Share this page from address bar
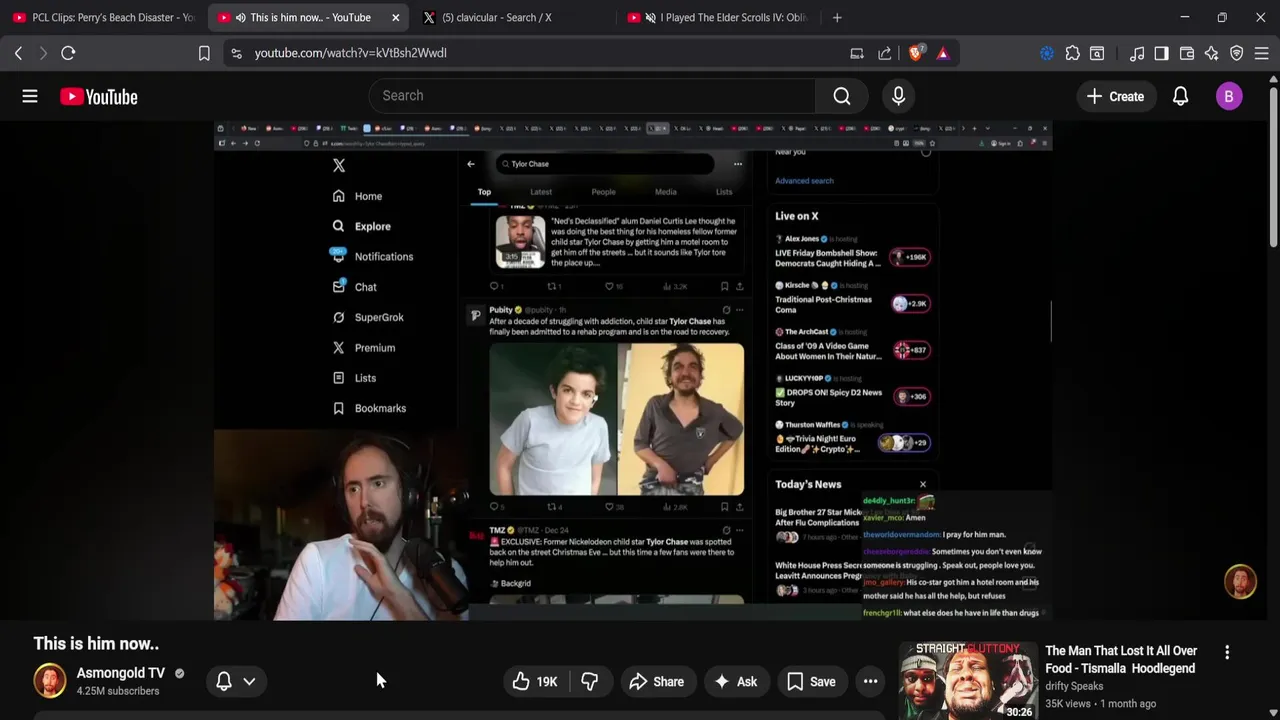1280x720 pixels. coord(885,53)
